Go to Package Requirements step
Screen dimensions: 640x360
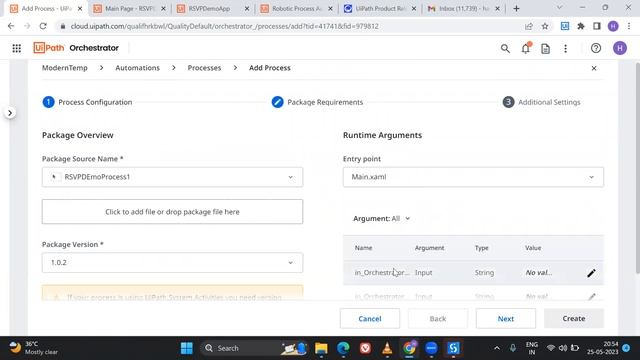317,102
